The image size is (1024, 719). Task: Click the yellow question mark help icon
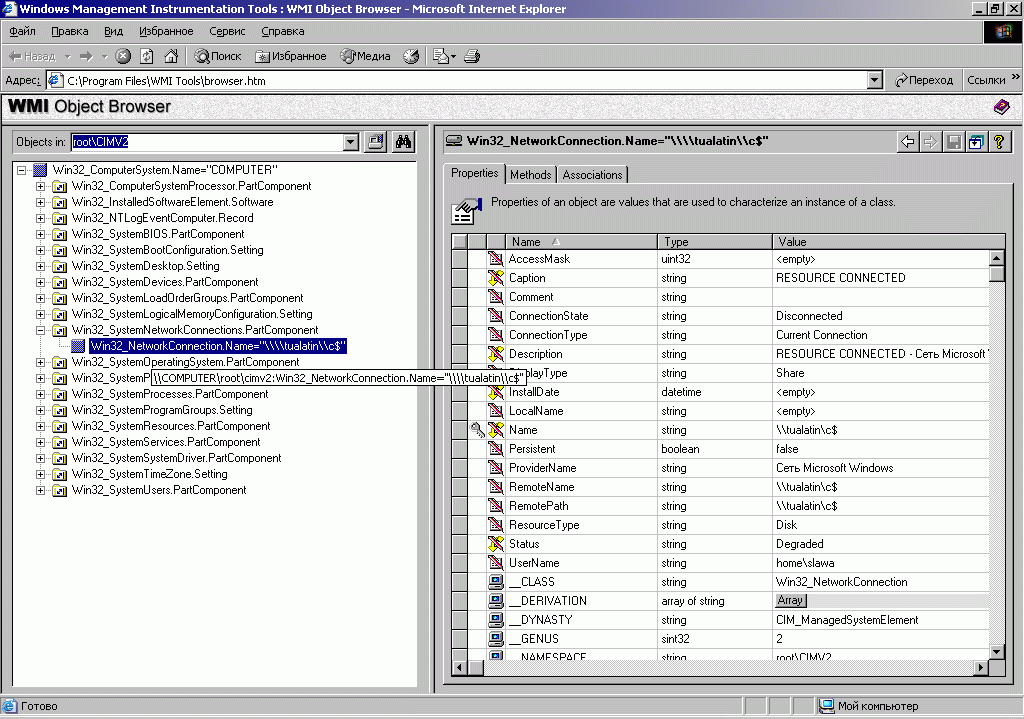click(x=999, y=141)
